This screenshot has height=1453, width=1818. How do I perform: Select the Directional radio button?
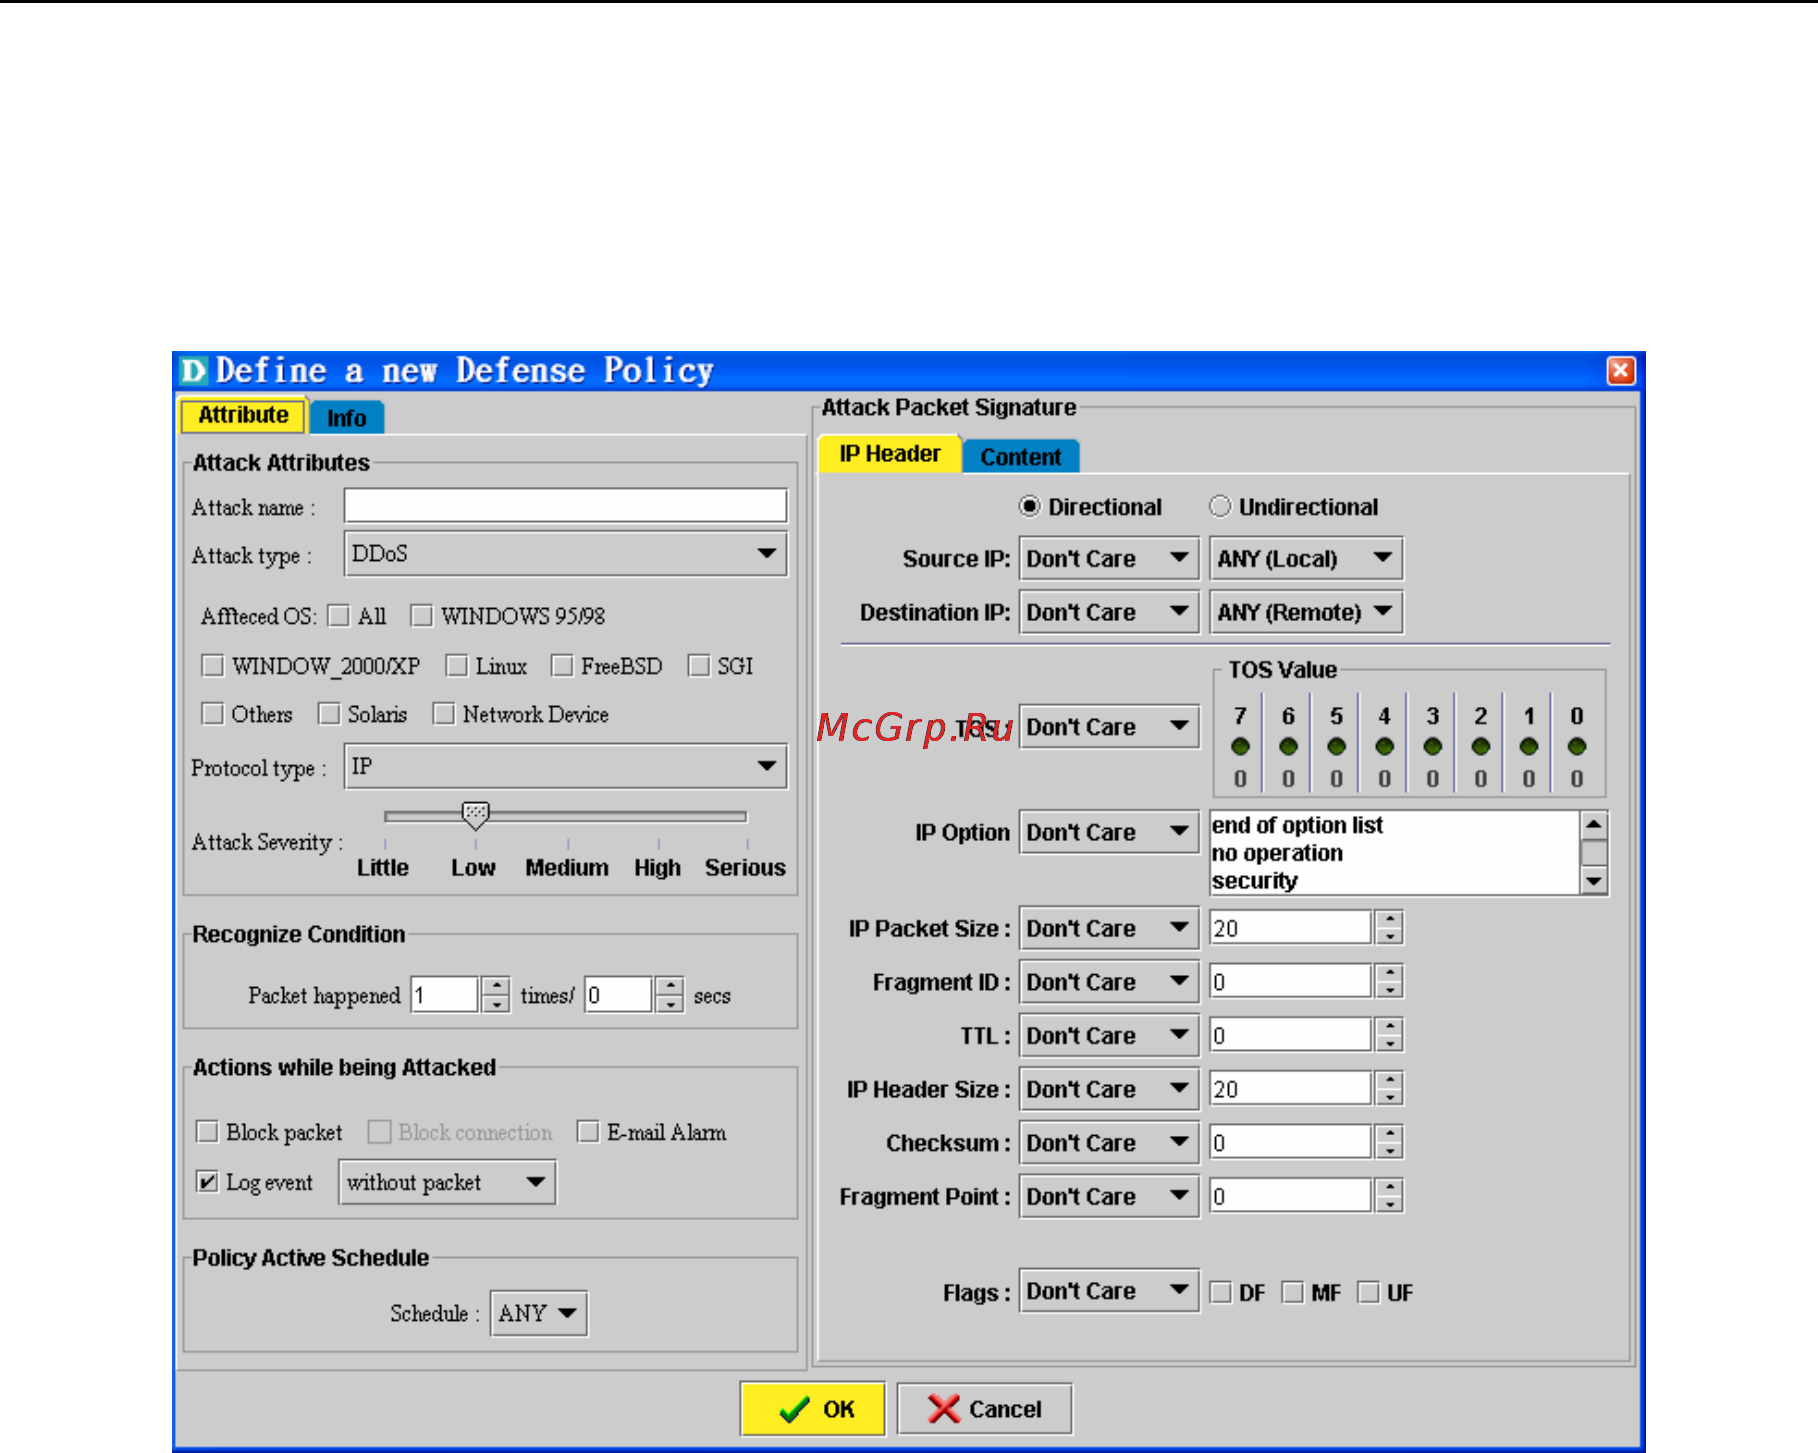(x=1029, y=507)
